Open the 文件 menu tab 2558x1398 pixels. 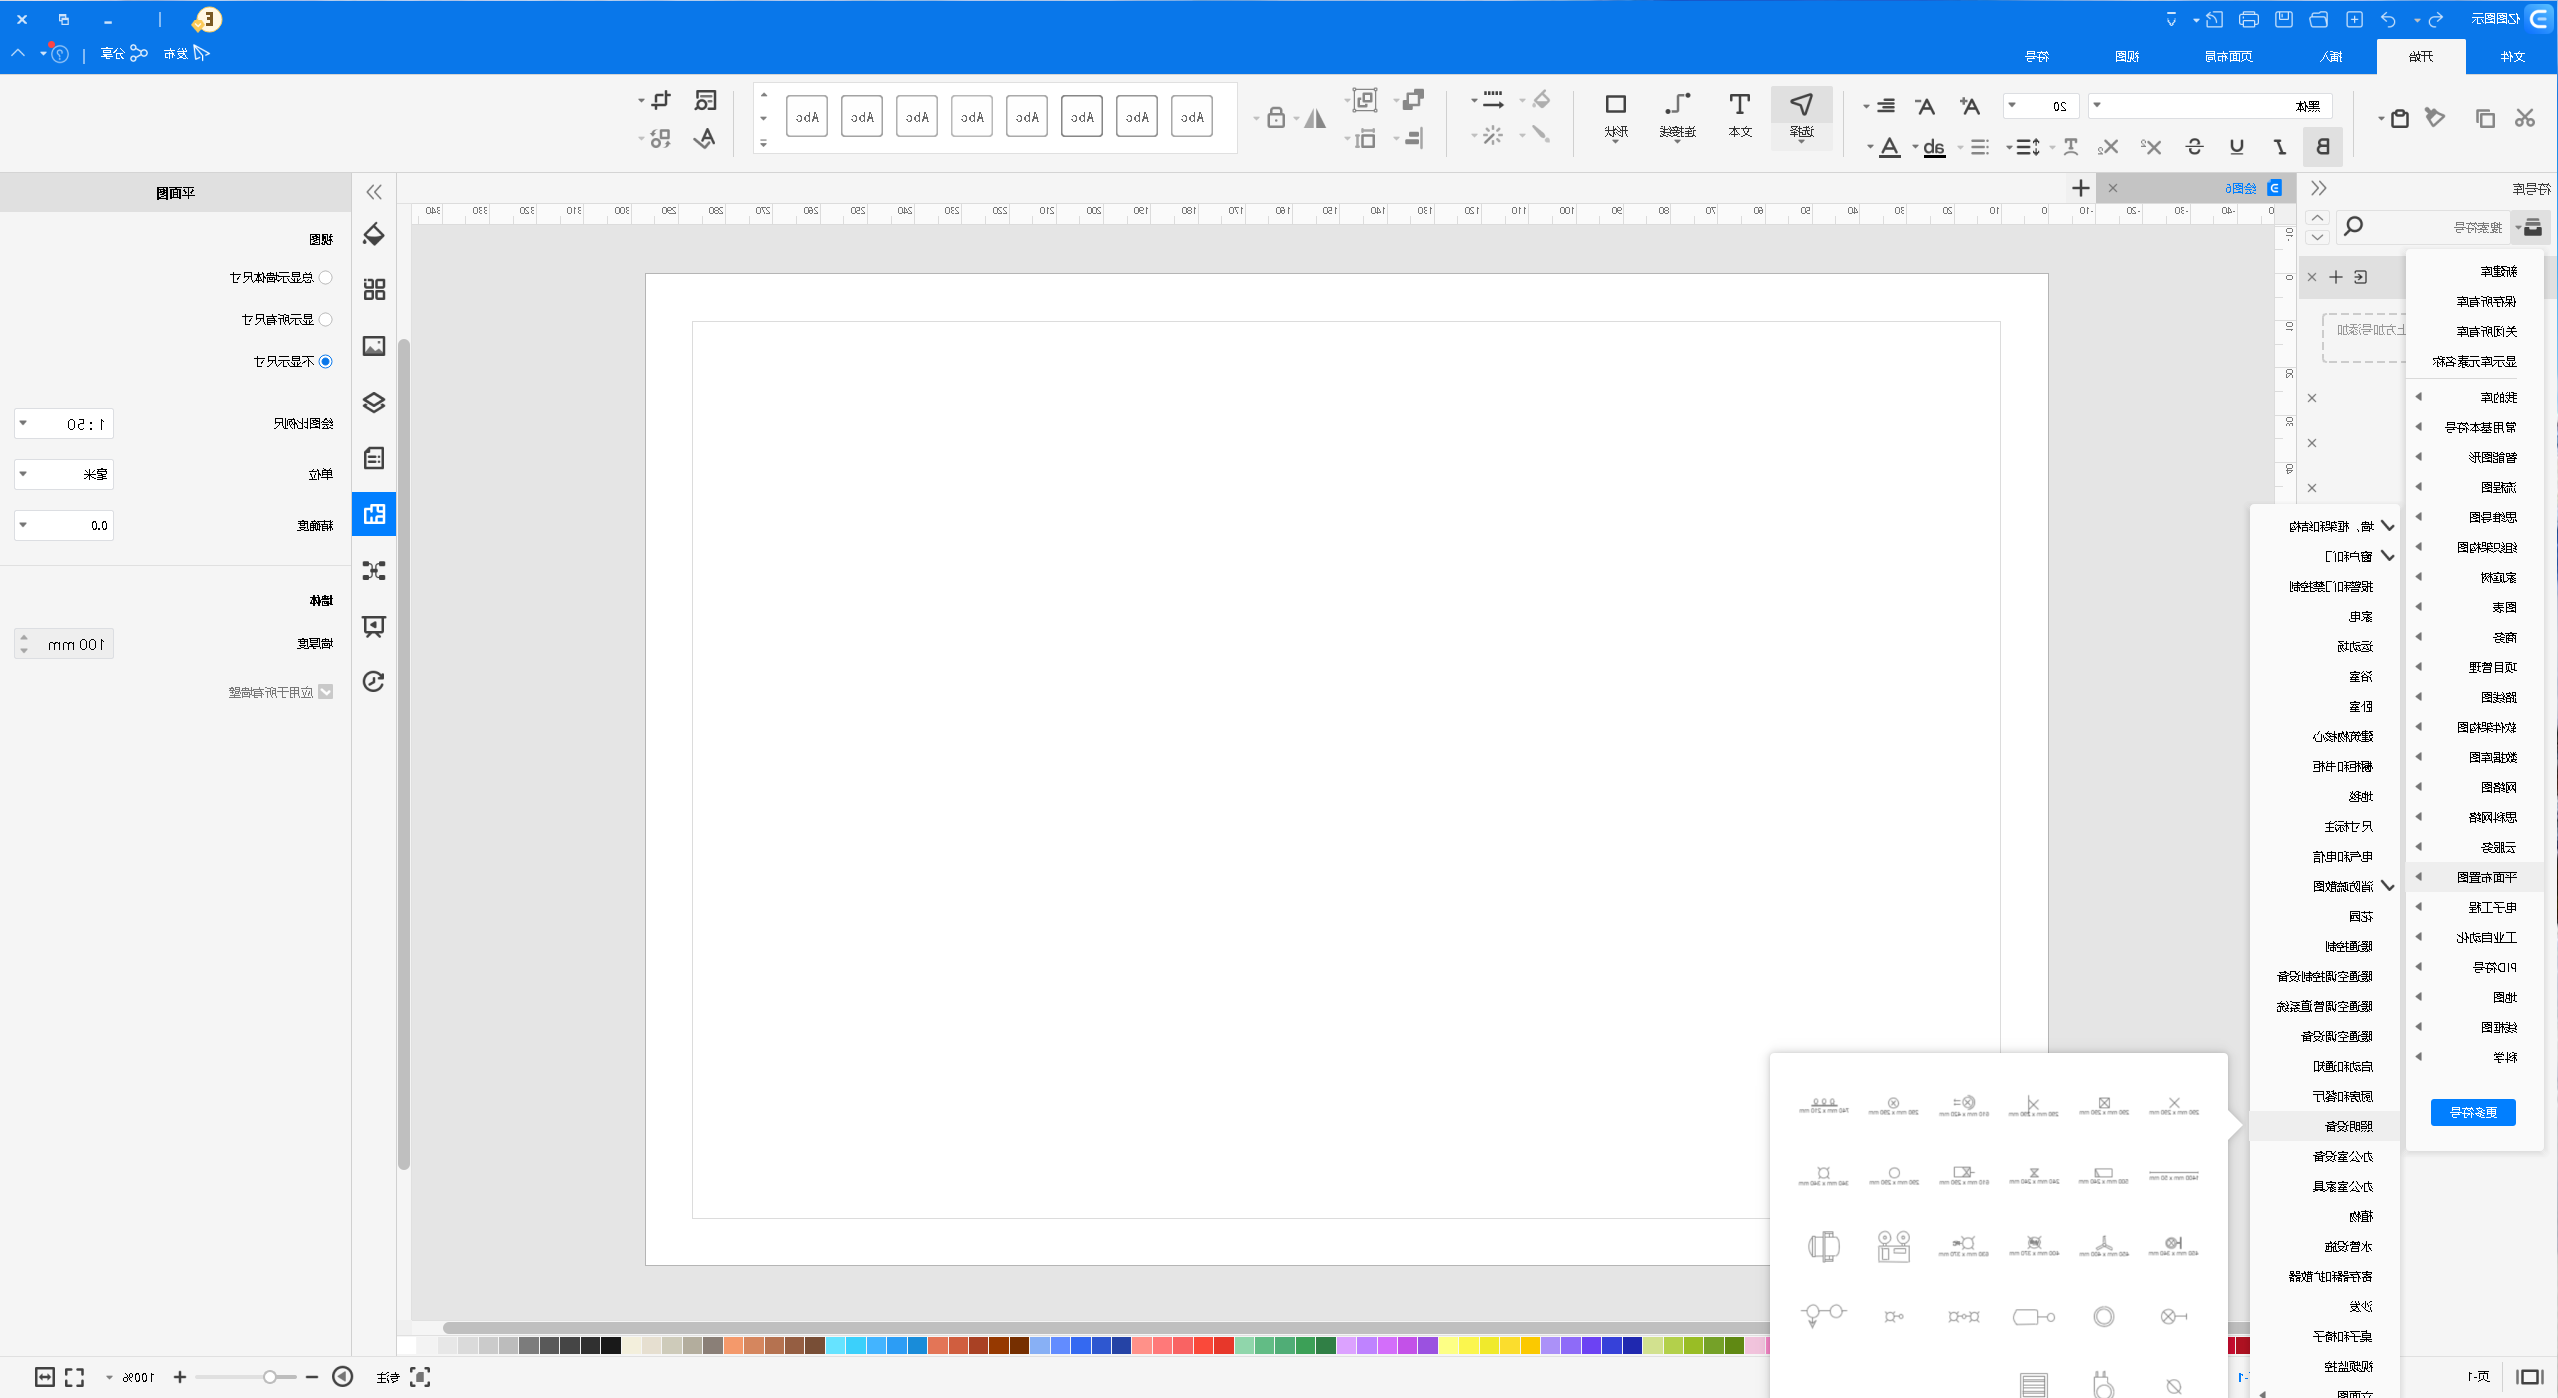(x=2513, y=56)
